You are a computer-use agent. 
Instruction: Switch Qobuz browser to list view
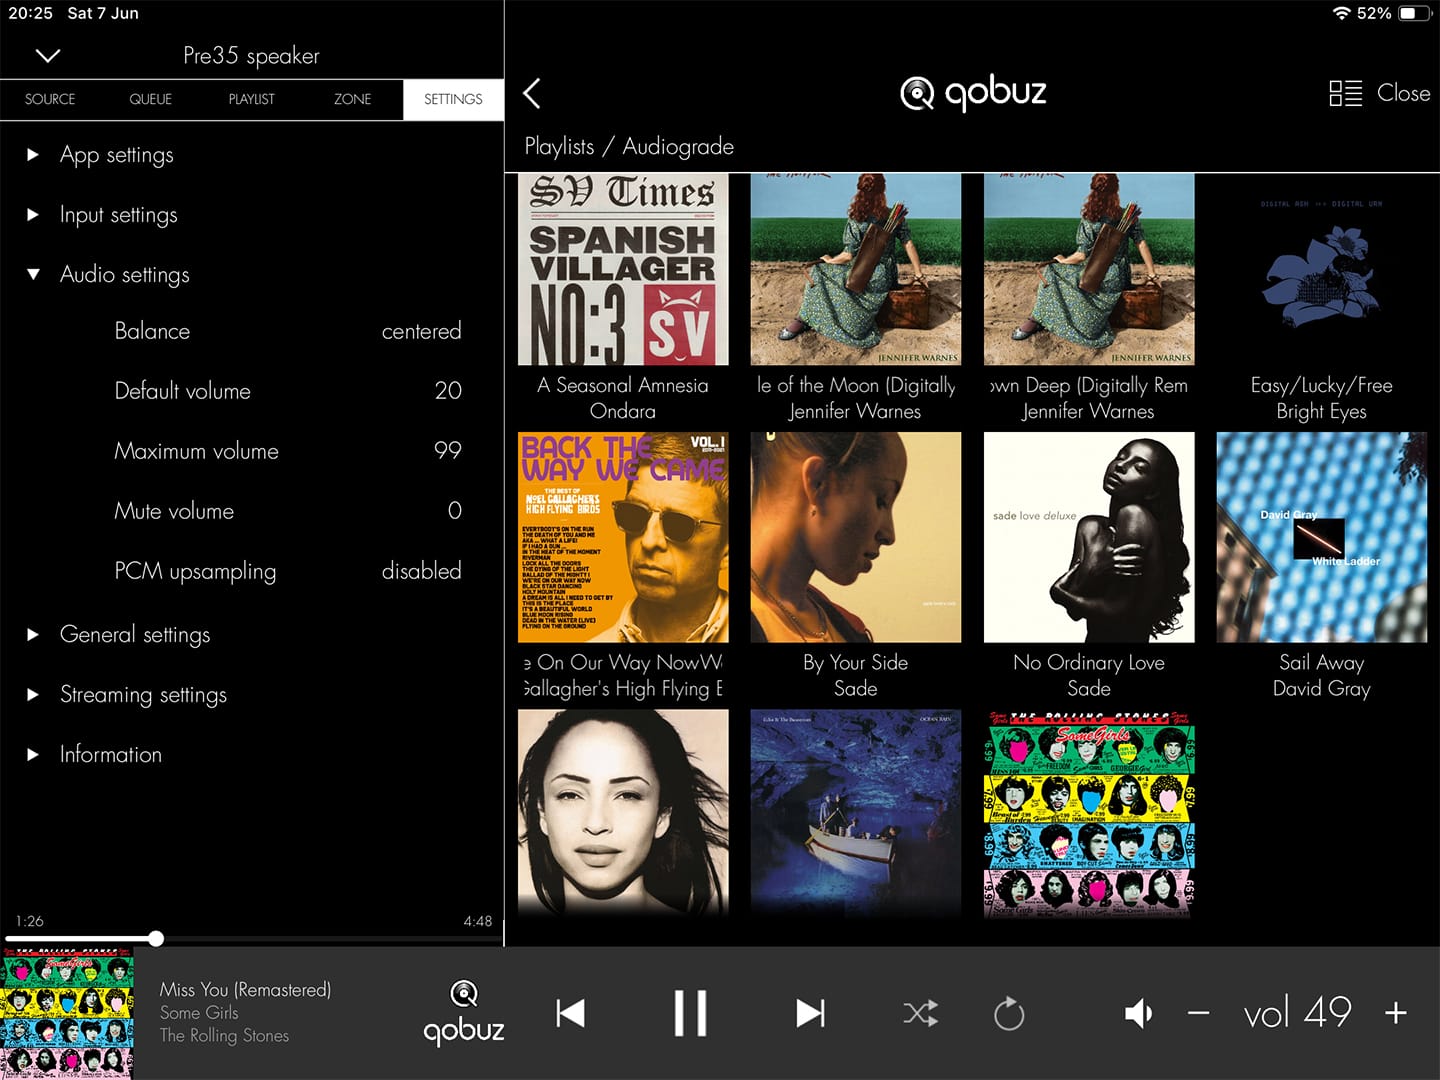[1345, 93]
